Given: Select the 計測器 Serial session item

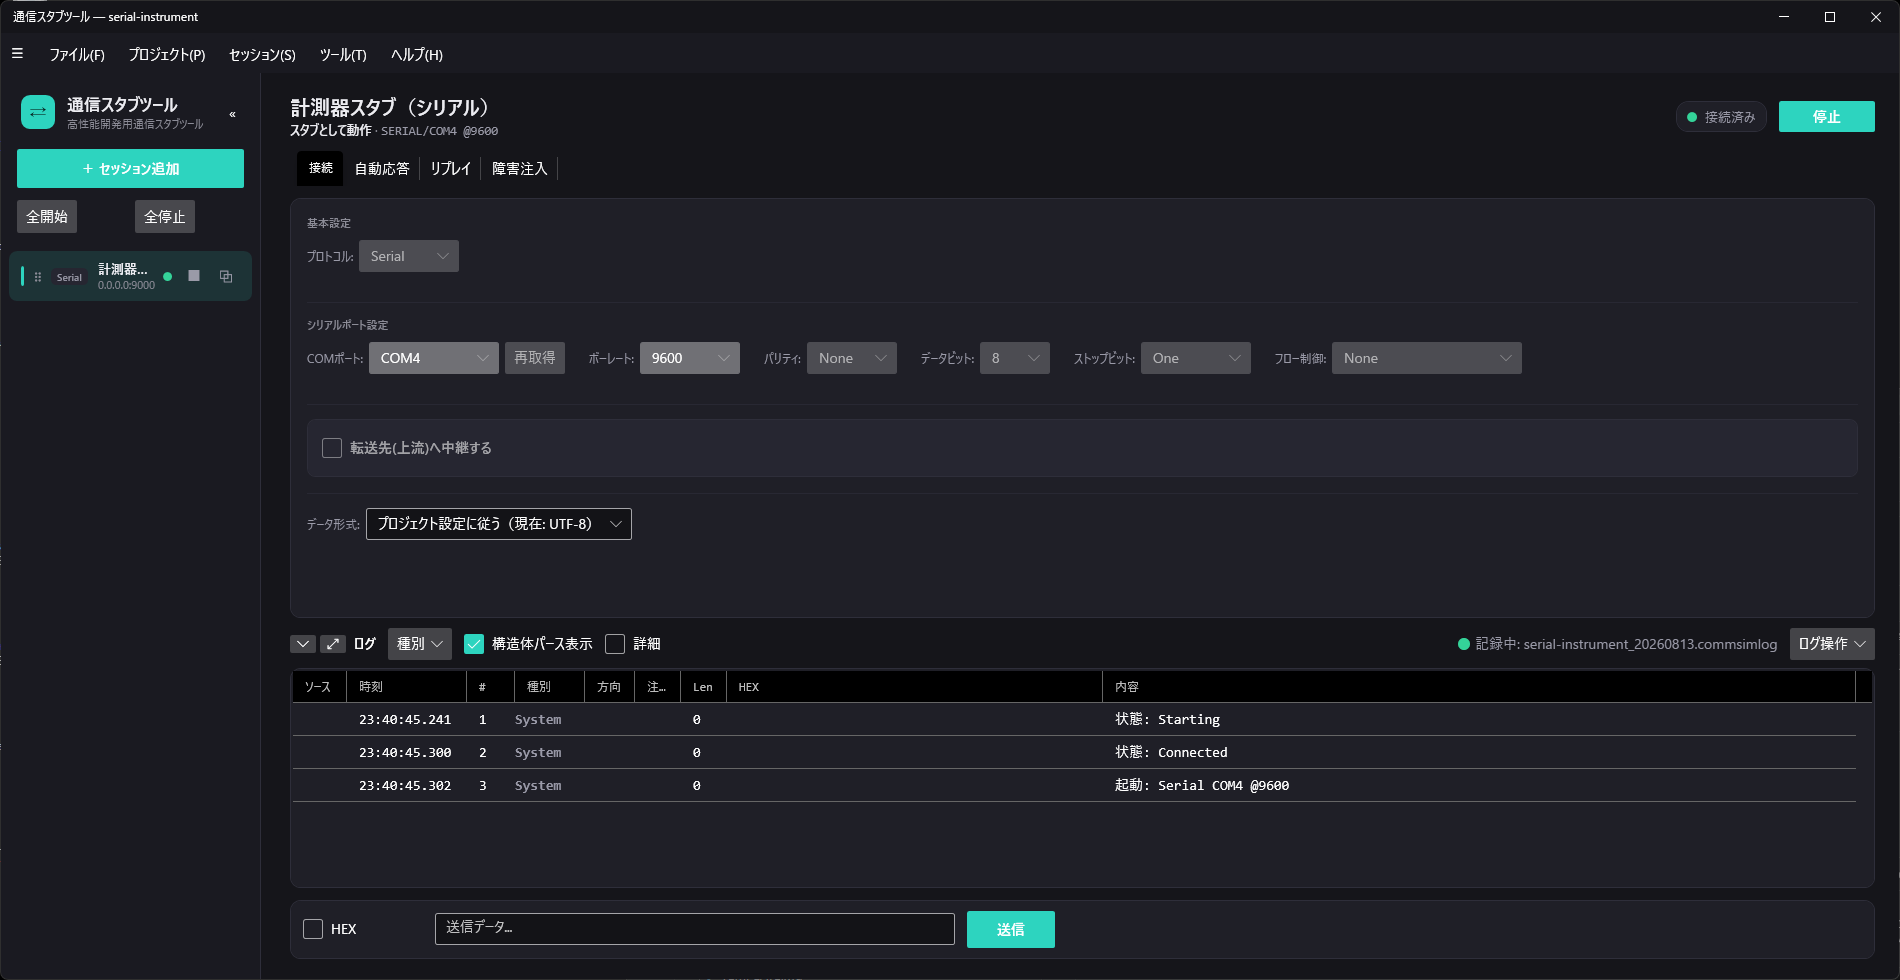Looking at the screenshot, I should tap(130, 277).
